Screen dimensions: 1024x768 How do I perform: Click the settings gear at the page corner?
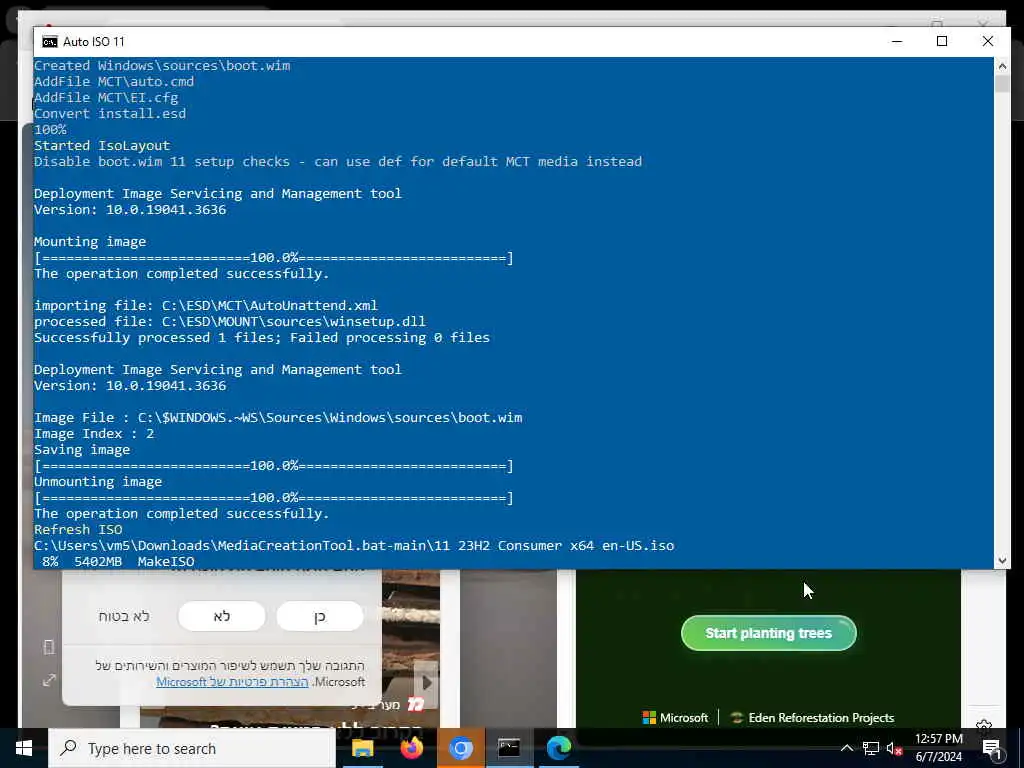[x=984, y=724]
